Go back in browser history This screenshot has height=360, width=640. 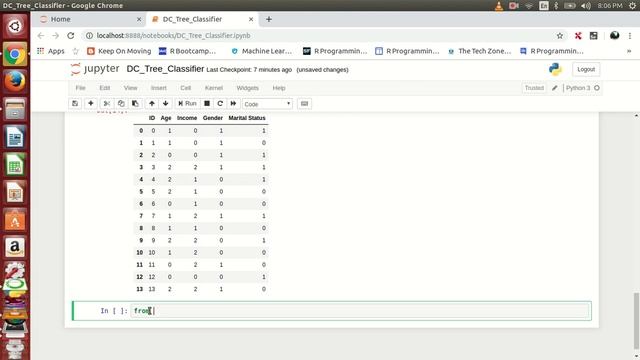click(x=40, y=36)
